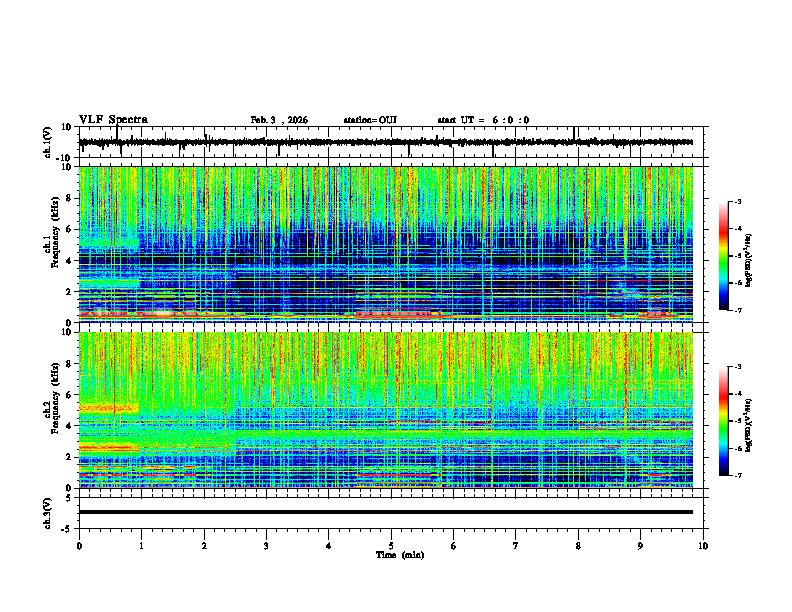
Task: Click the ch.2 colorbar log(PSD) label
Action: 748,425
